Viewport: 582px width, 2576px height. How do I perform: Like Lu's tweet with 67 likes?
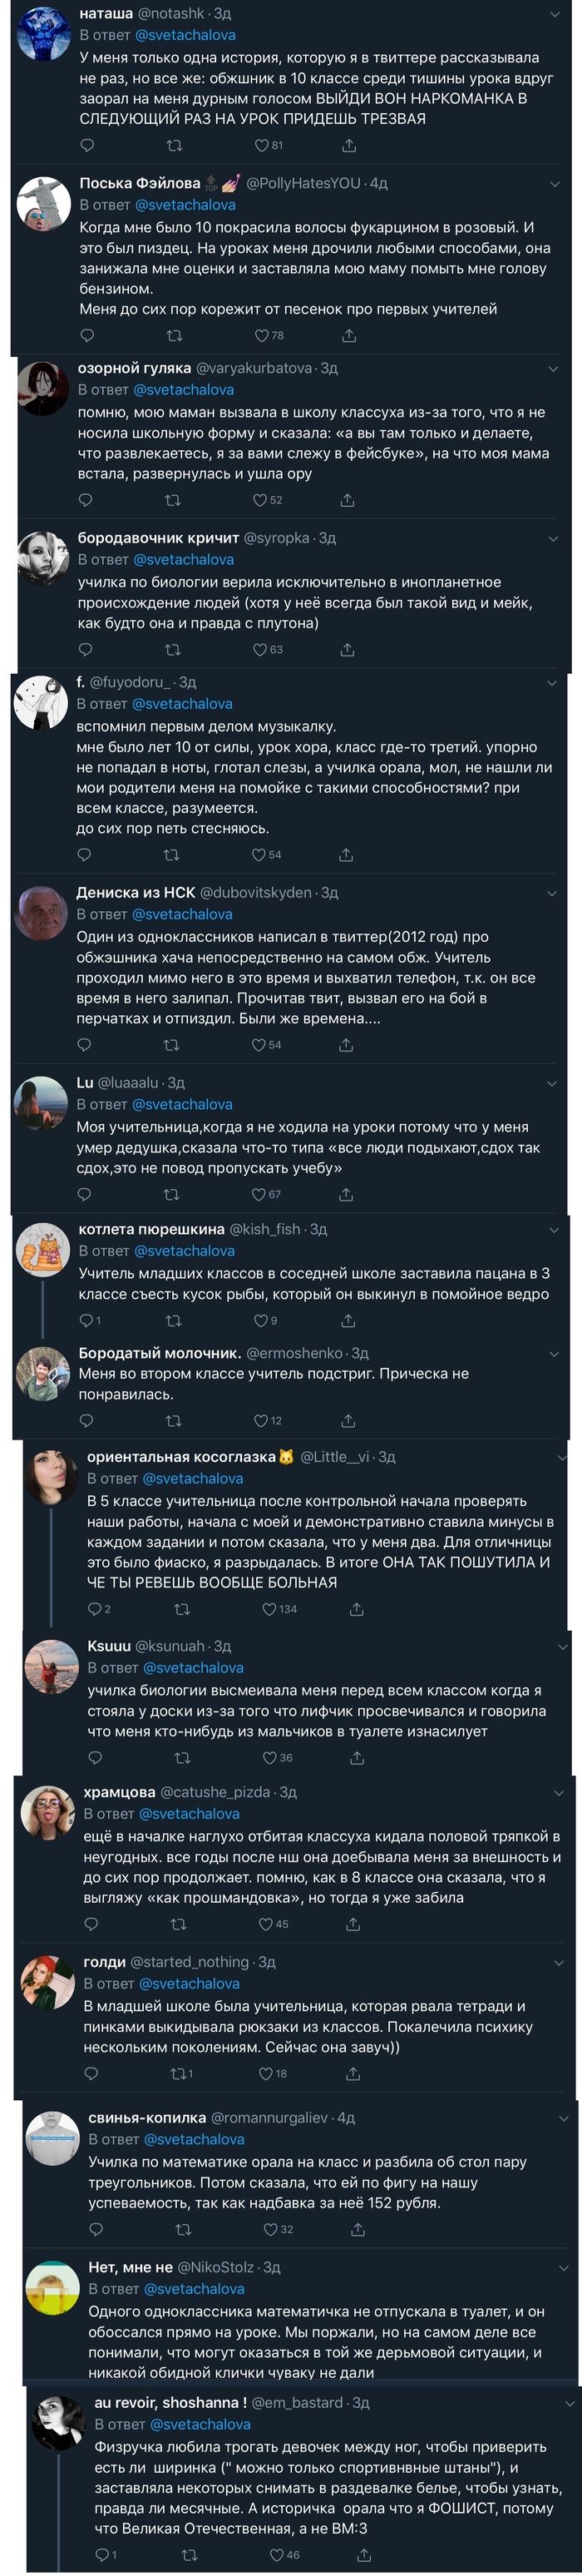[259, 1194]
